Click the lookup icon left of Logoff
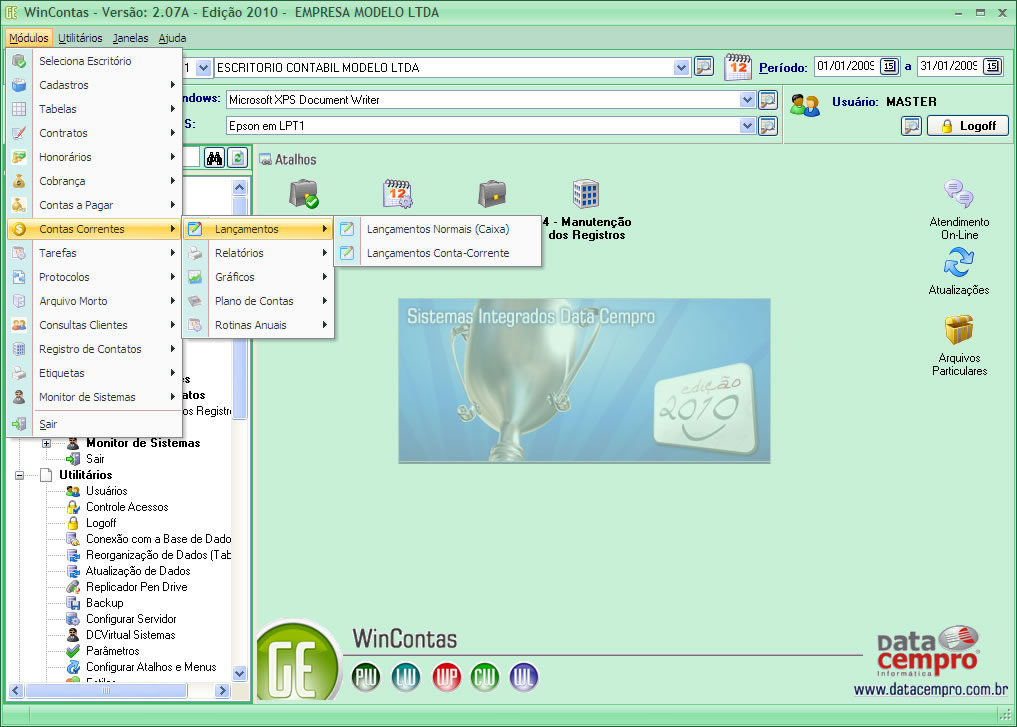Screen dimensions: 1017x727 (911, 126)
